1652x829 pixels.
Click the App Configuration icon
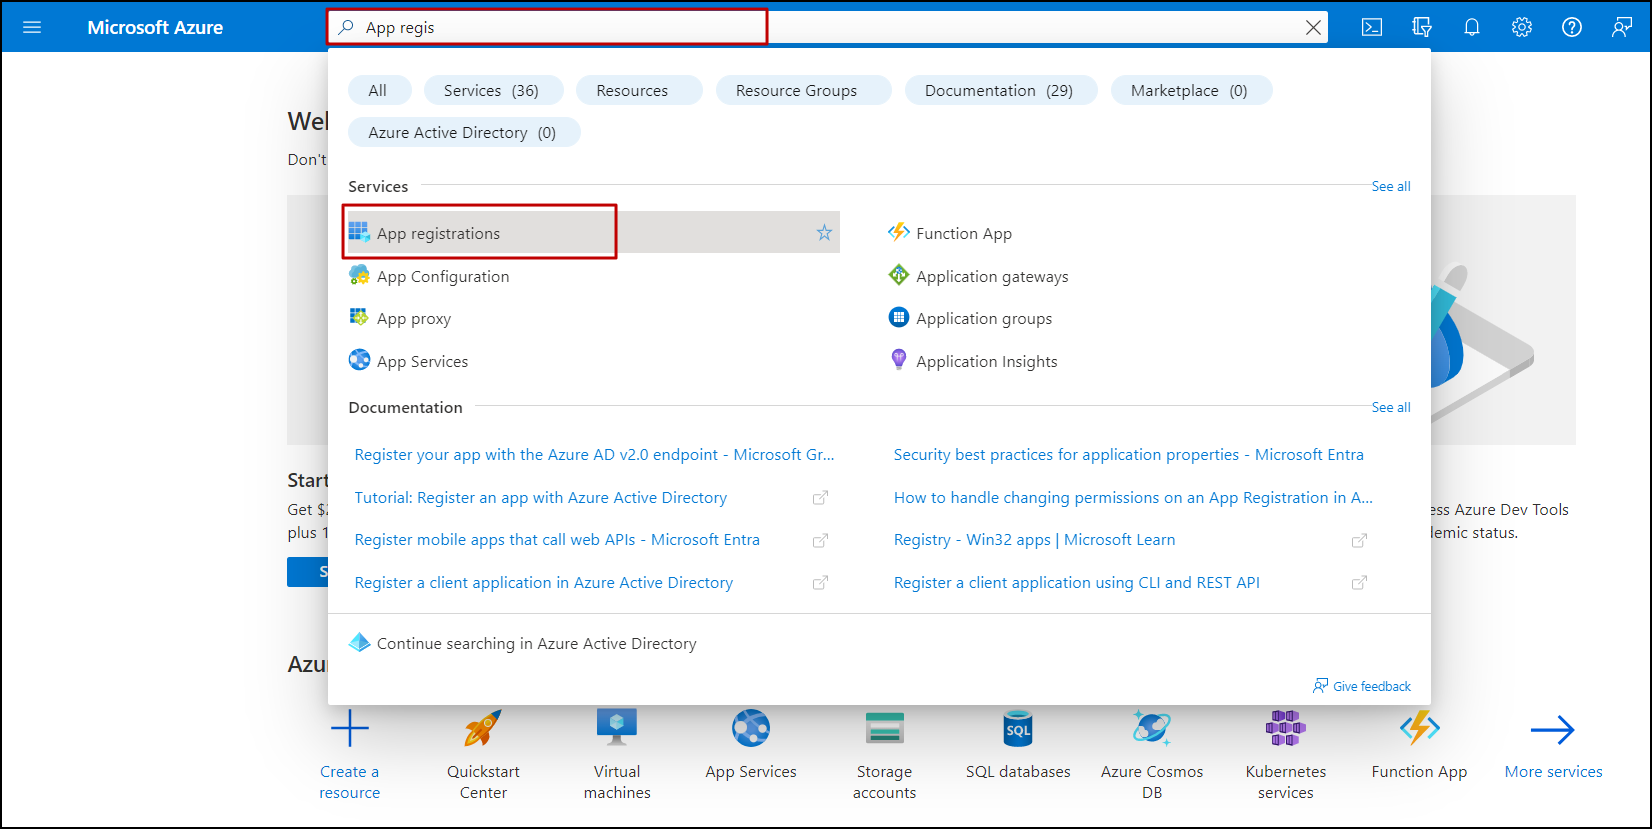pyautogui.click(x=359, y=275)
